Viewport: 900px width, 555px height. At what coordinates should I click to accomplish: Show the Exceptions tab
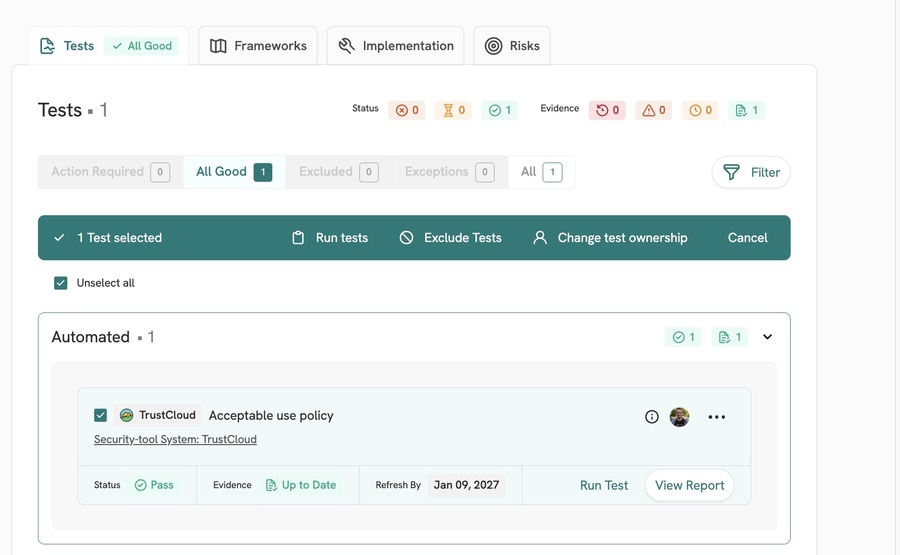(x=449, y=172)
